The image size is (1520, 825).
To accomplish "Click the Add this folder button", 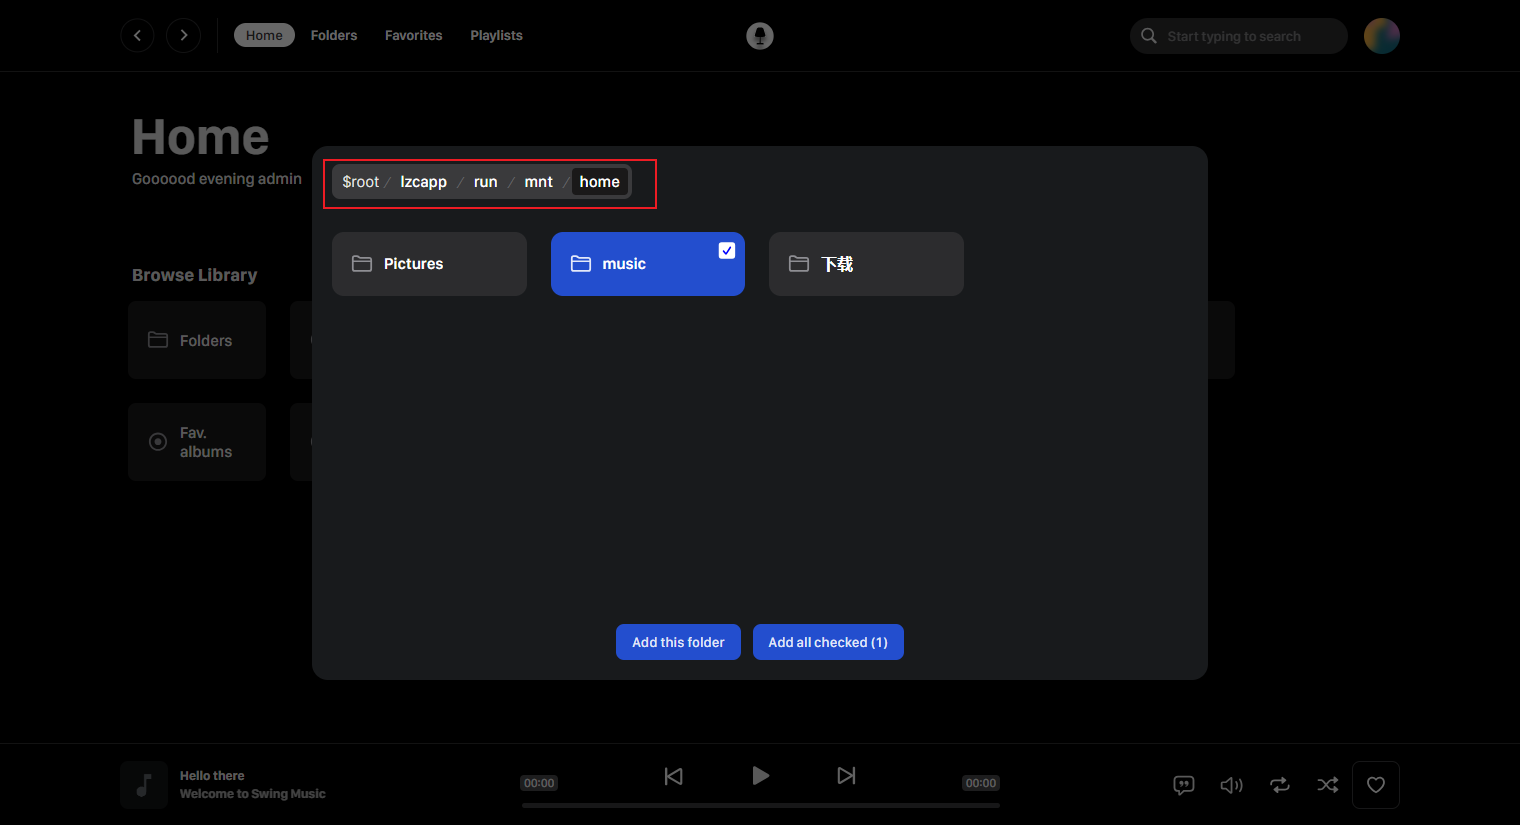I will [x=678, y=642].
